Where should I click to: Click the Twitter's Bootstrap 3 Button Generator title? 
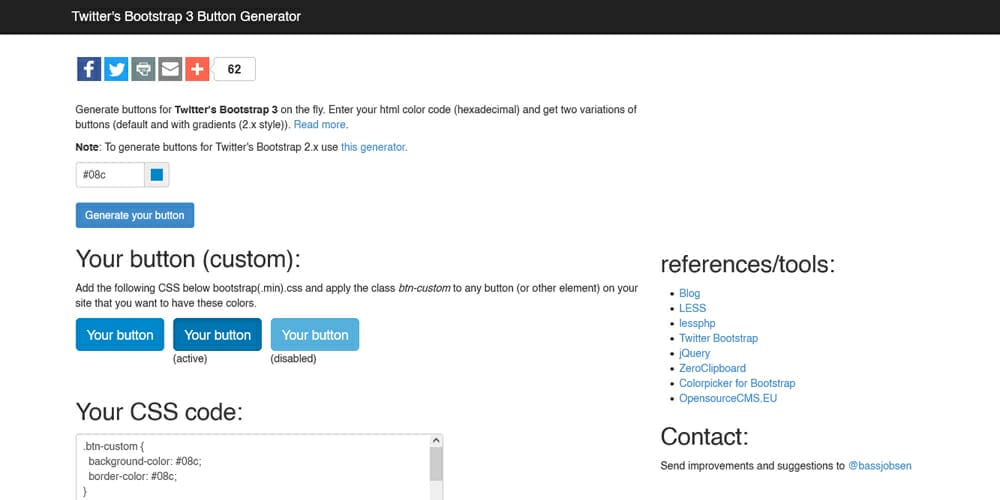pos(186,16)
